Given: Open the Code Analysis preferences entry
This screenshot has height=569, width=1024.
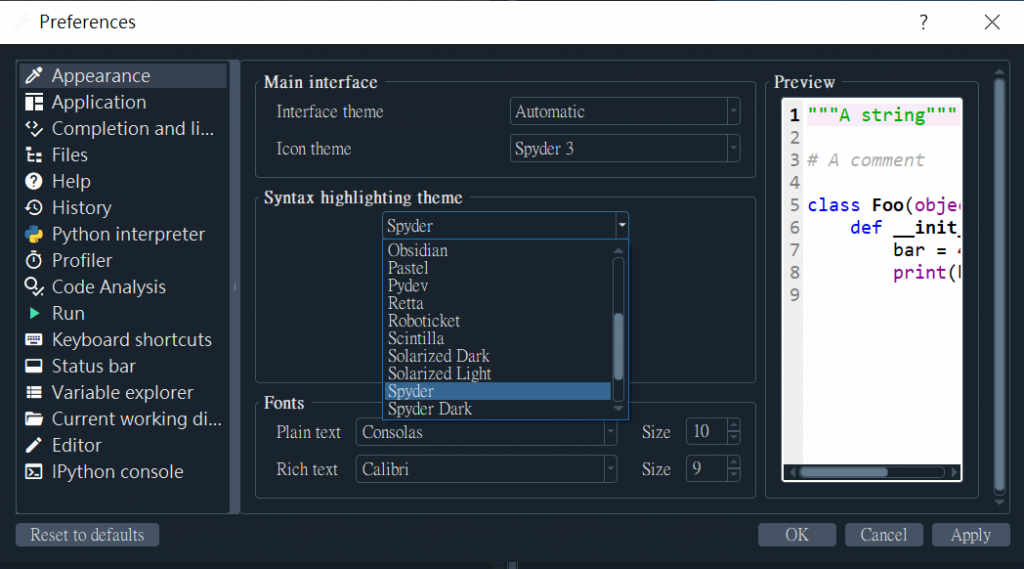Looking at the screenshot, I should tap(124, 287).
